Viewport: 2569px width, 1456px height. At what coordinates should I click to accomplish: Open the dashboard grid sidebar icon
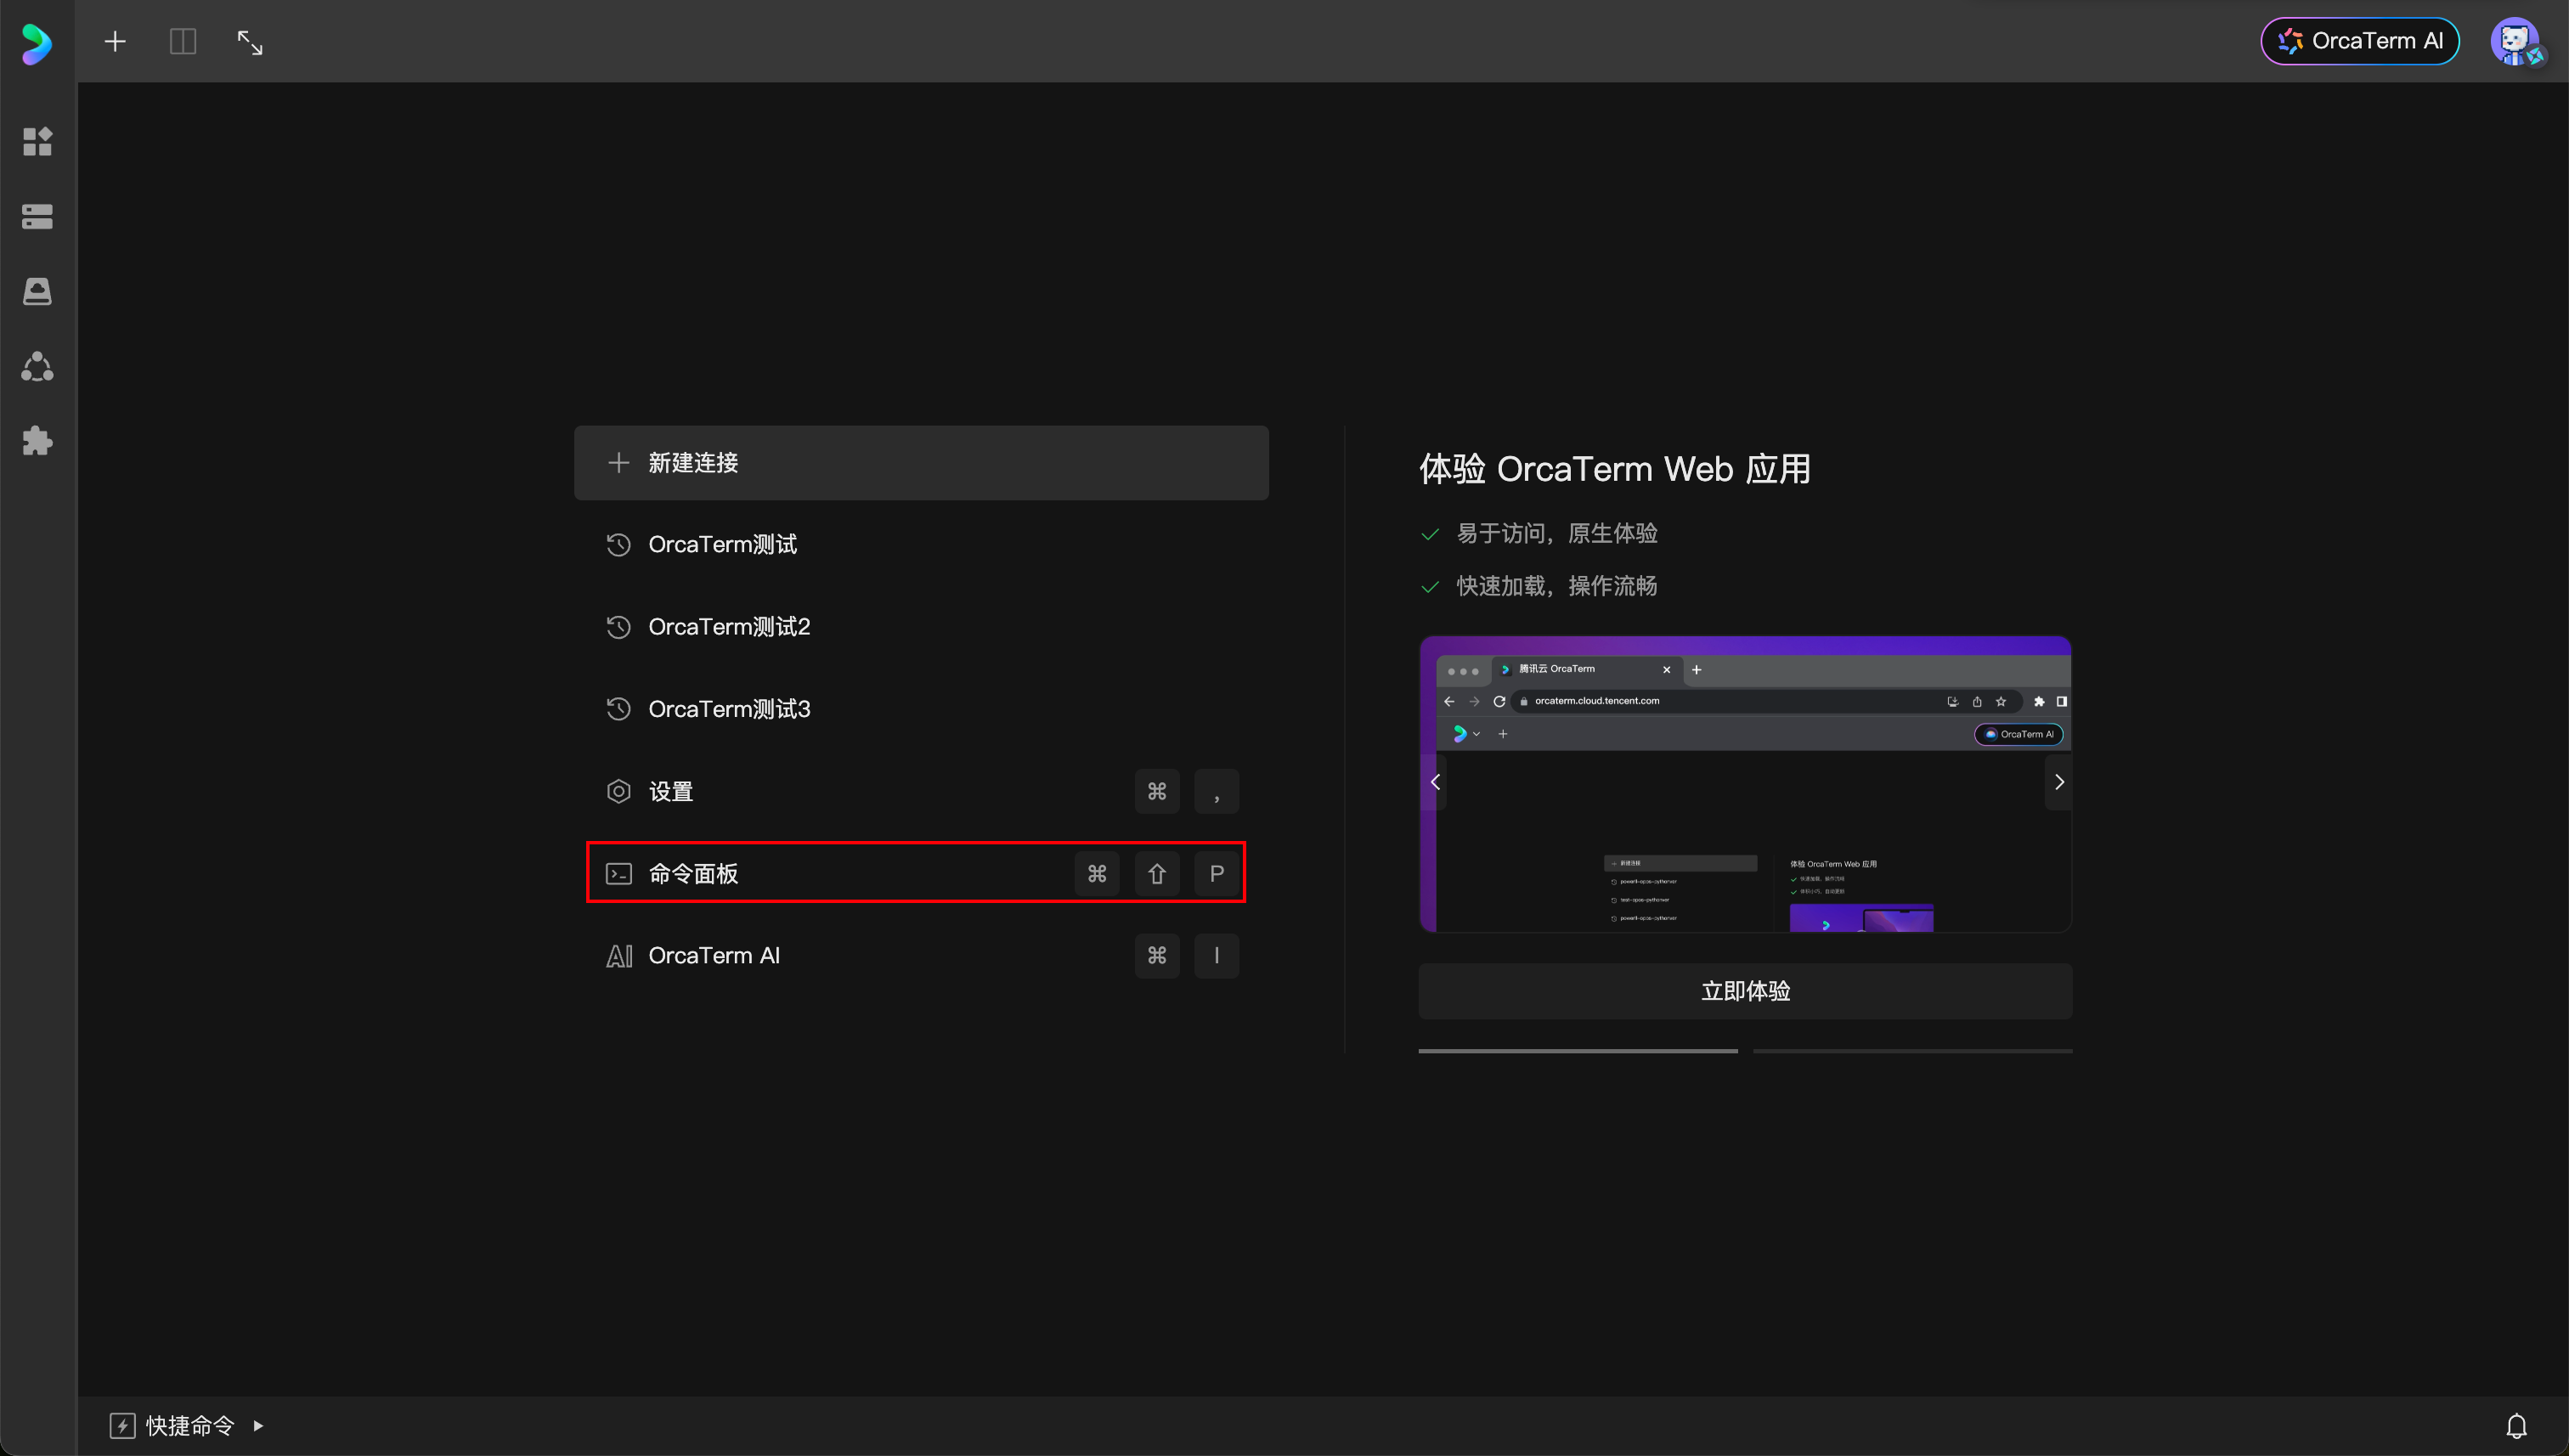pyautogui.click(x=37, y=141)
